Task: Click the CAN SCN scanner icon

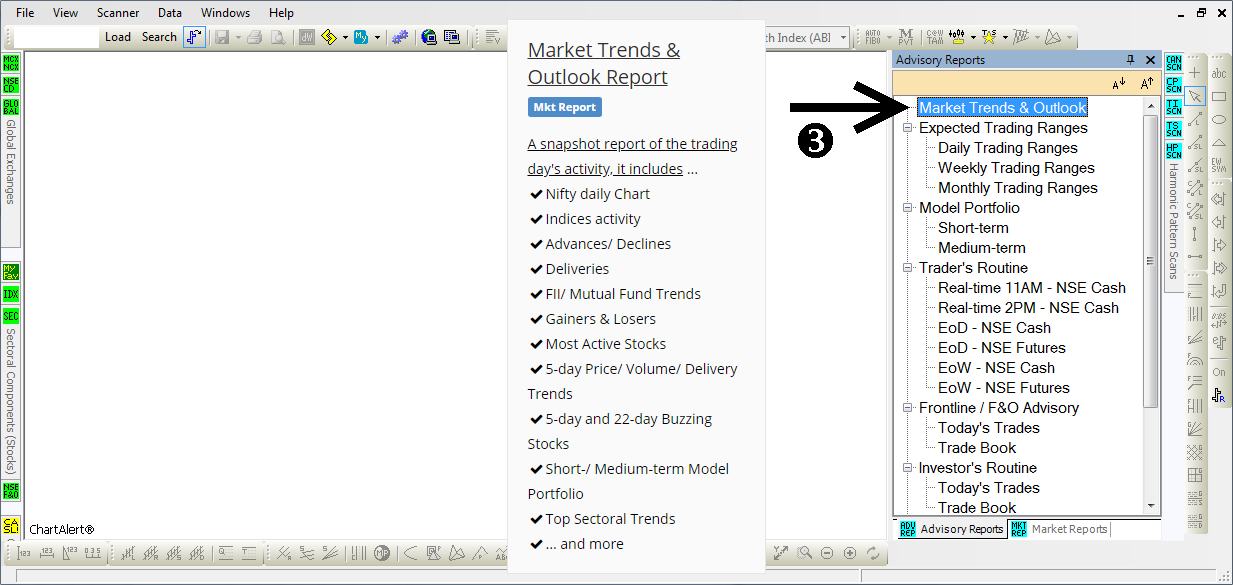Action: [1174, 63]
